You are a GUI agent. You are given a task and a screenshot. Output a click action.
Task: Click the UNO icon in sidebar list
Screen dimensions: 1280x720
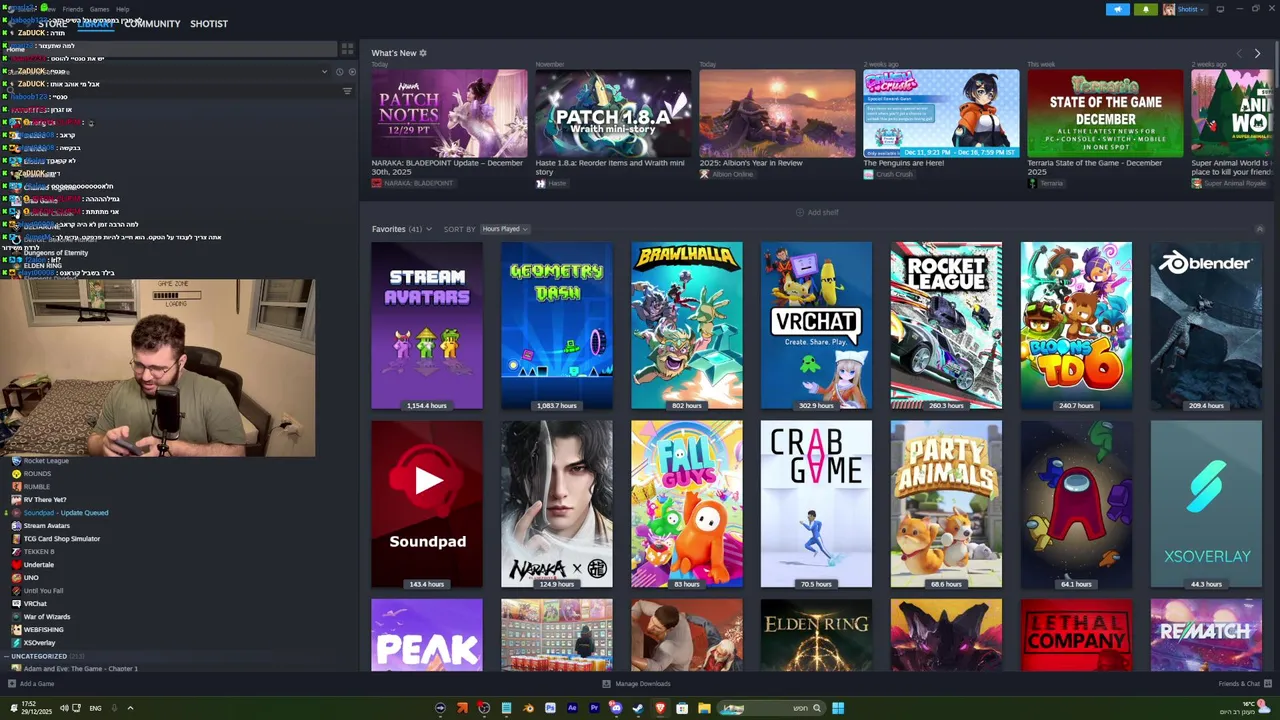tap(16, 578)
